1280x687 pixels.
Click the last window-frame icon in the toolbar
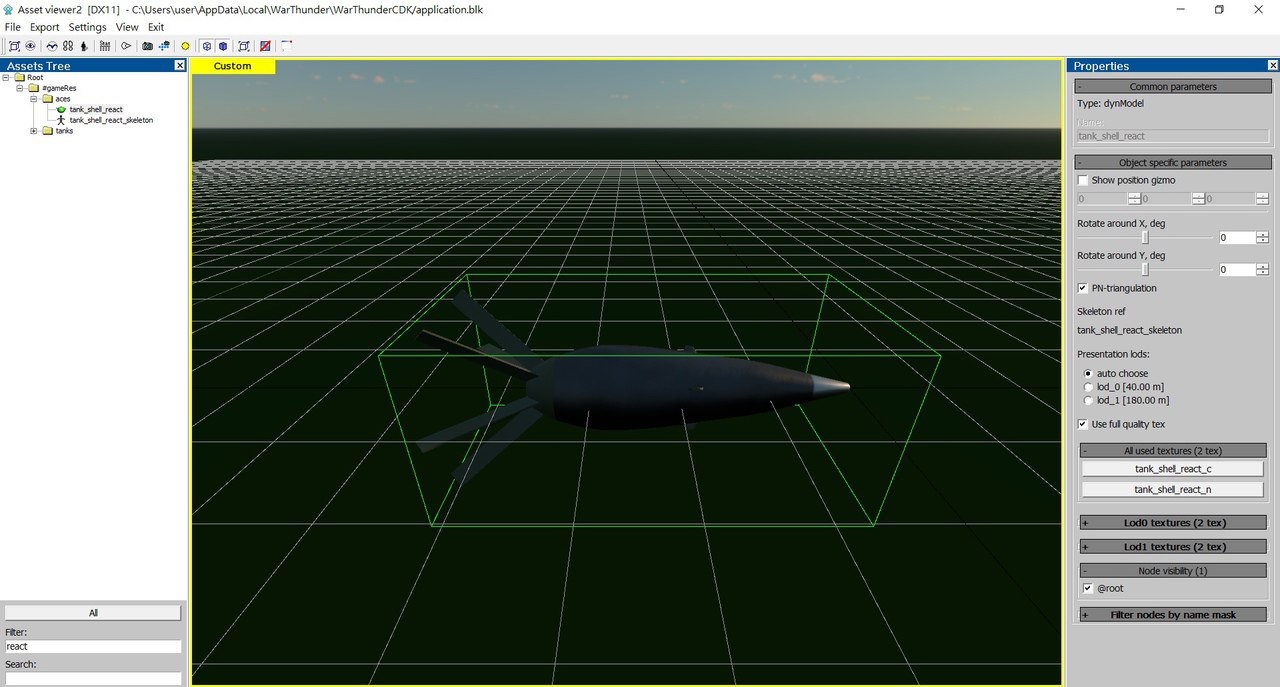(x=287, y=46)
